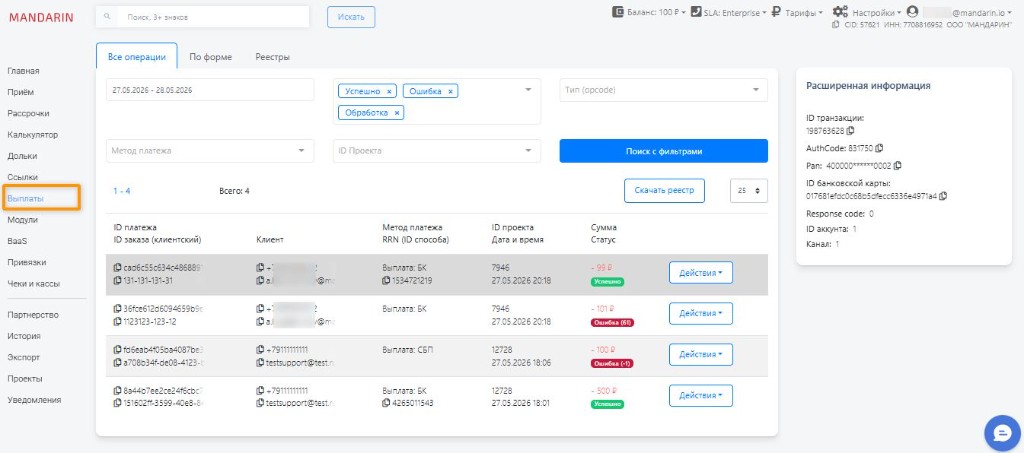The width and height of the screenshot is (1024, 453).
Task: Expand the Тип (opcode) dropdown
Action: (663, 90)
